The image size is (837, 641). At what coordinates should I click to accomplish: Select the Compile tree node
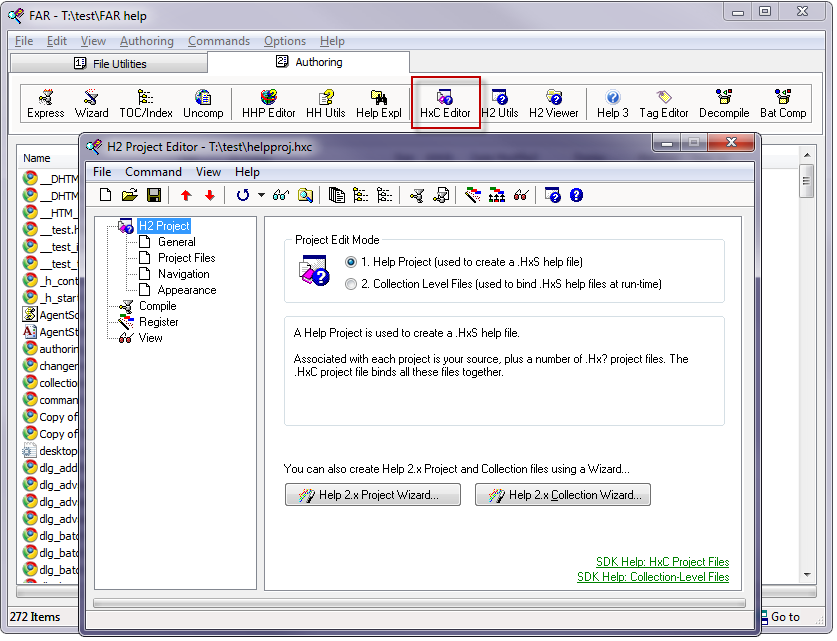[157, 306]
